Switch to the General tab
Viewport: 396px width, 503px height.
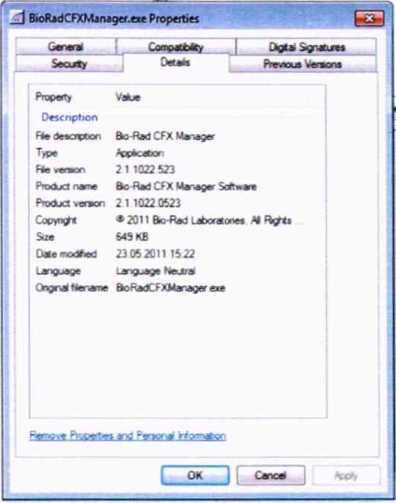point(66,47)
